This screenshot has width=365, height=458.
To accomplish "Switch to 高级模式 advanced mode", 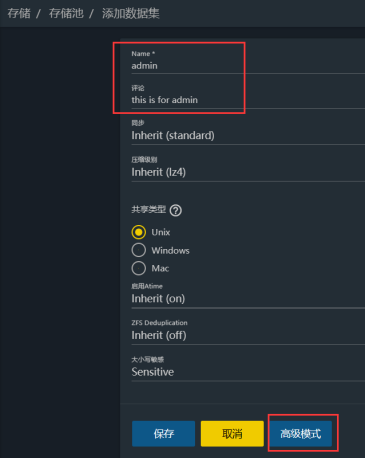I will click(x=301, y=434).
